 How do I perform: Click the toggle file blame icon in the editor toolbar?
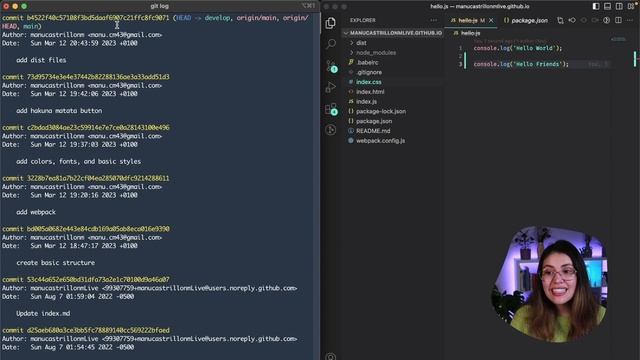point(607,20)
